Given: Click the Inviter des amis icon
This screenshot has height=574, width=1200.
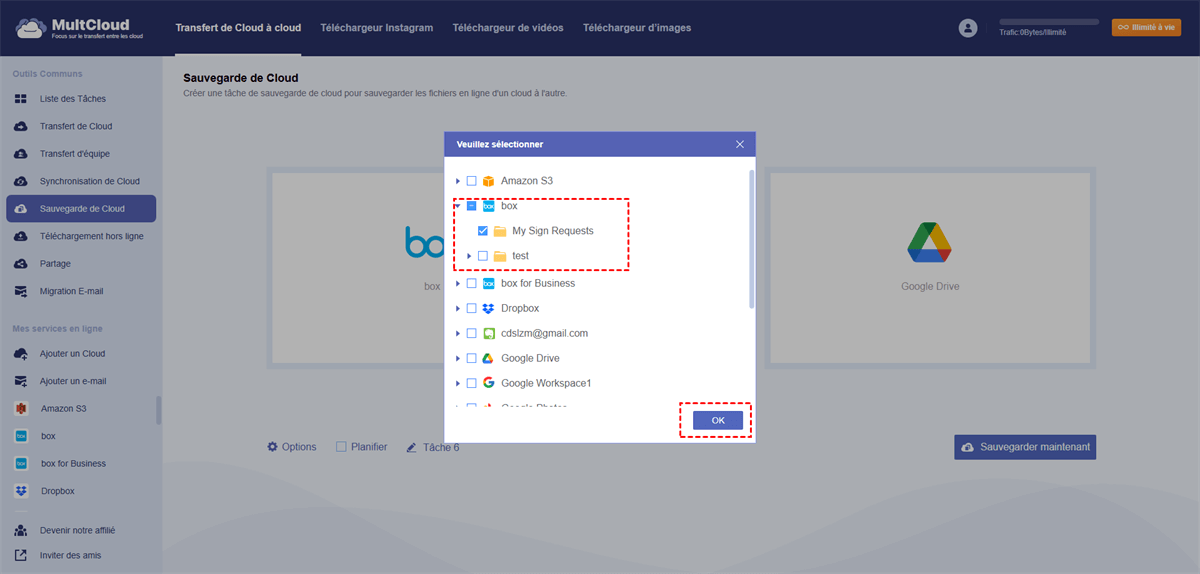Looking at the screenshot, I should click(x=21, y=555).
